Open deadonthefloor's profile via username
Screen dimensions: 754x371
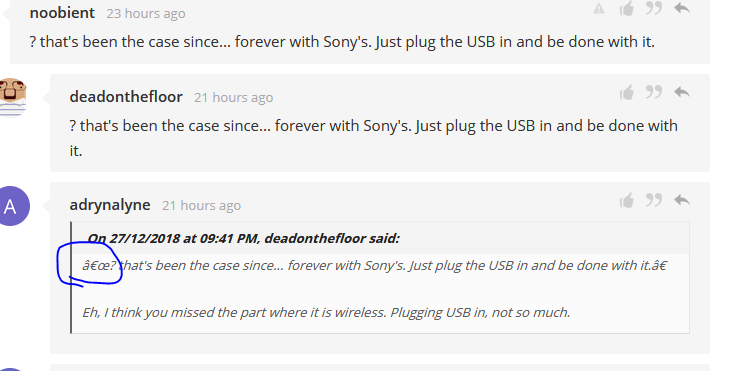(126, 97)
